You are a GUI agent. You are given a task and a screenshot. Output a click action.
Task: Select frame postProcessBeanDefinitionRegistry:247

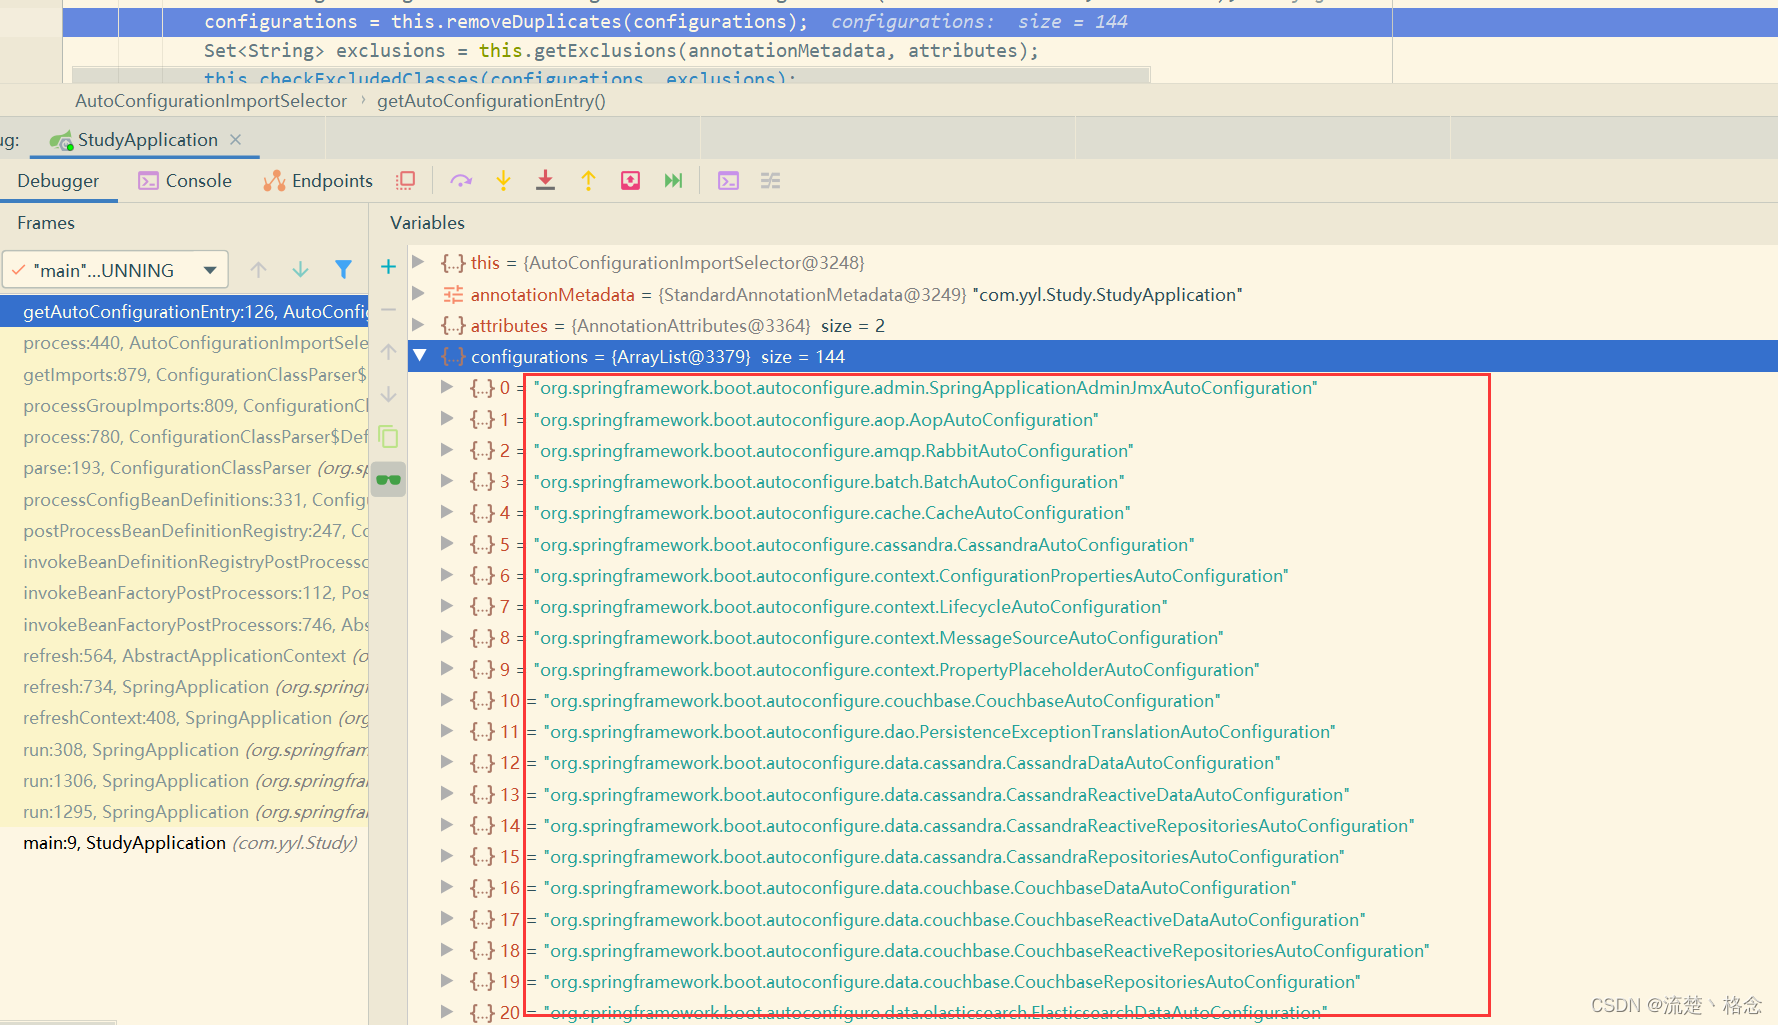pos(184,531)
